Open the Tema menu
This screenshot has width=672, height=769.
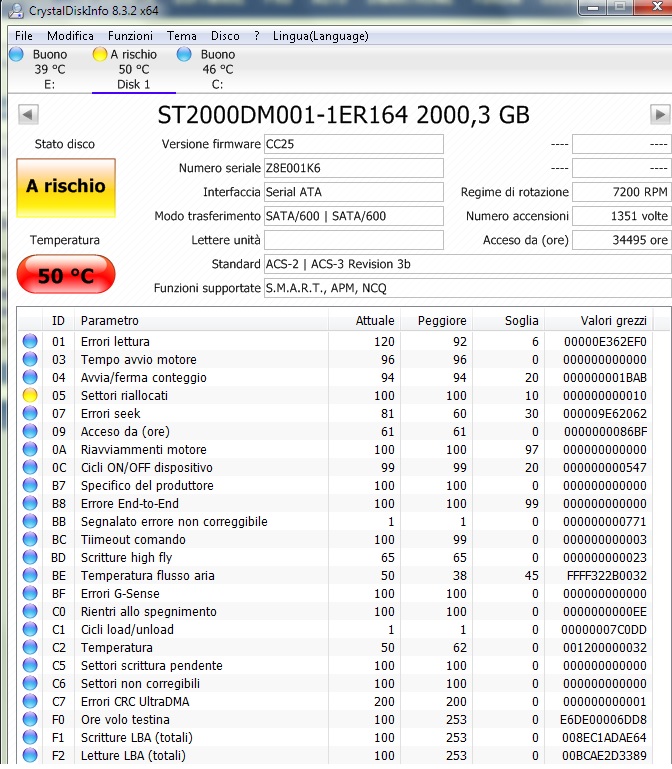point(181,36)
